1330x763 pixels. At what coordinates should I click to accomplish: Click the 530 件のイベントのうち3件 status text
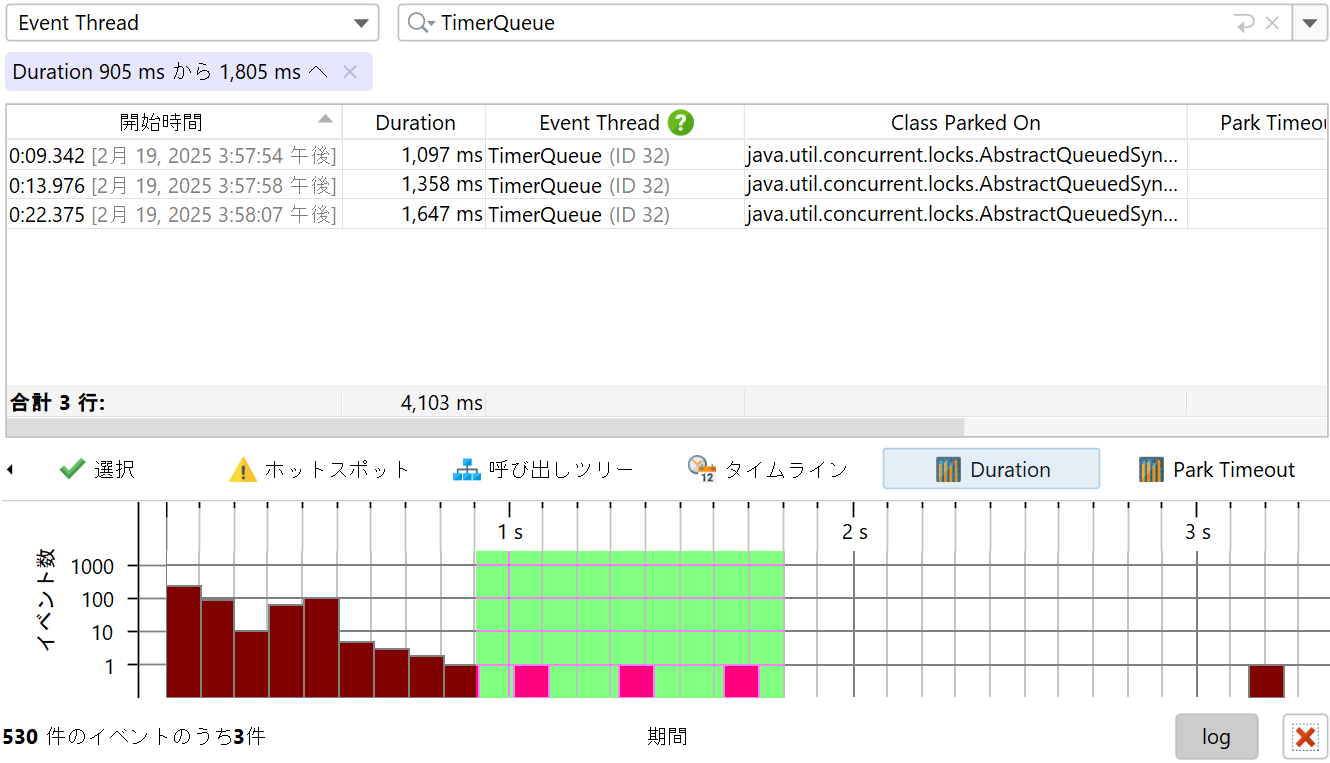tap(134, 737)
